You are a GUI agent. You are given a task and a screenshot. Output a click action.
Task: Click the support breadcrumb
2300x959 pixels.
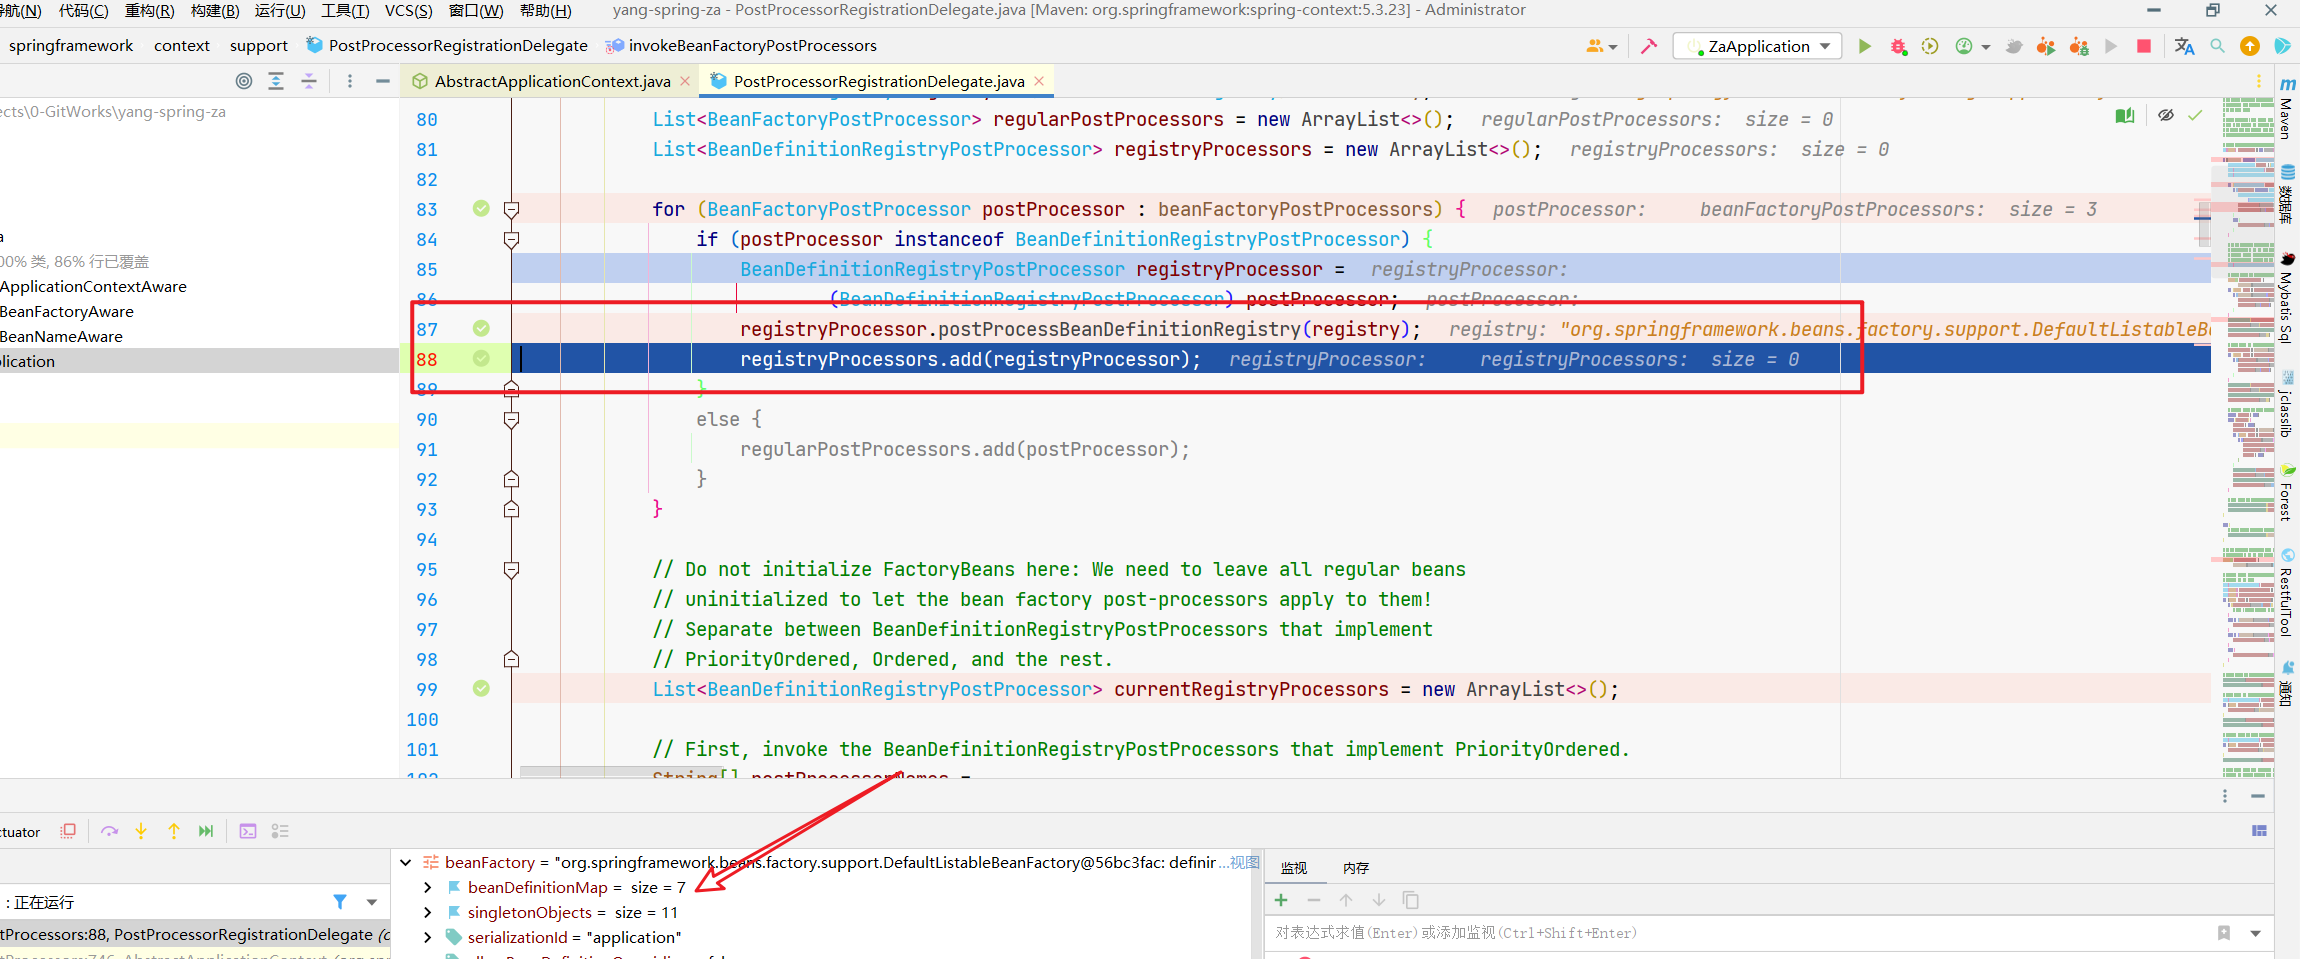point(258,45)
